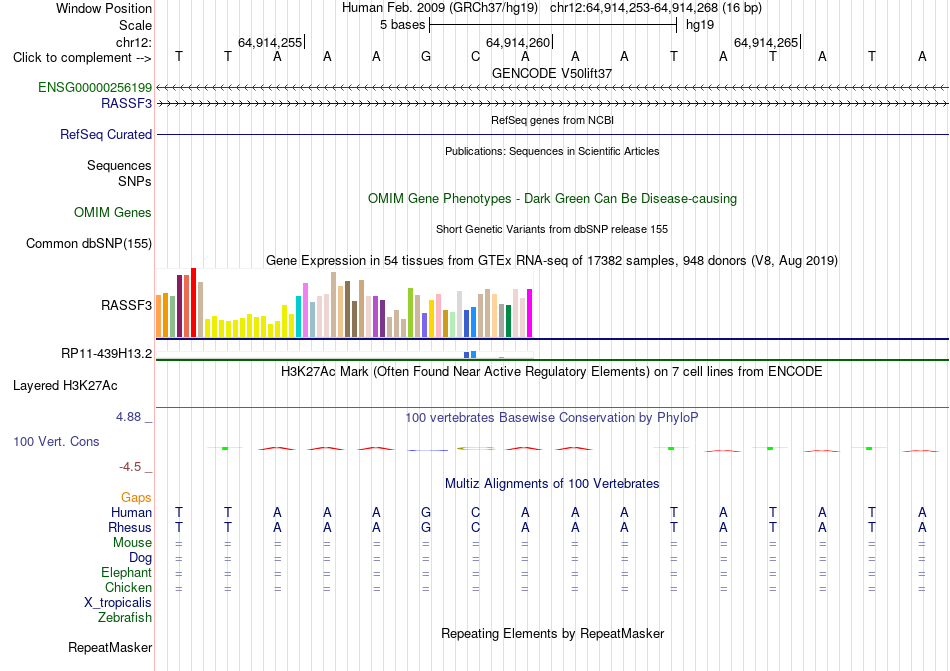Click the magenta last bar in RASSF3 chart
This screenshot has height=671, width=950.
530,313
